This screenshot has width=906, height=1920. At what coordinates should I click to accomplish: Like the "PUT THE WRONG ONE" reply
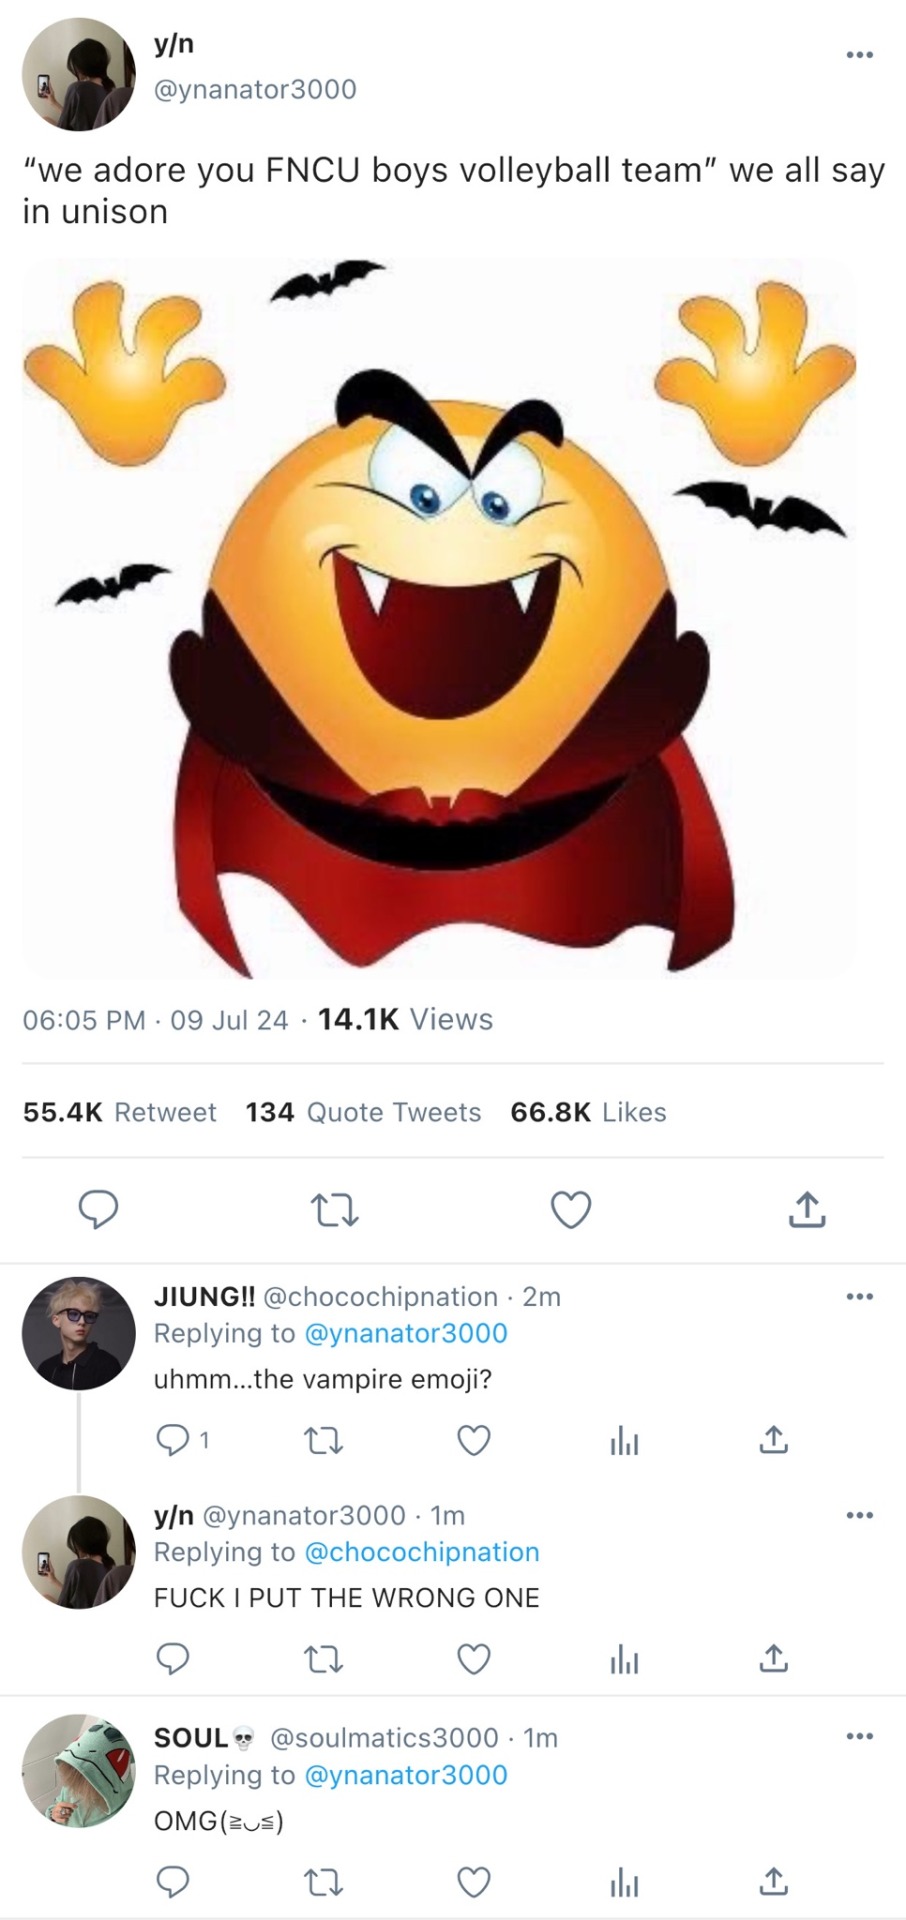pyautogui.click(x=473, y=1660)
